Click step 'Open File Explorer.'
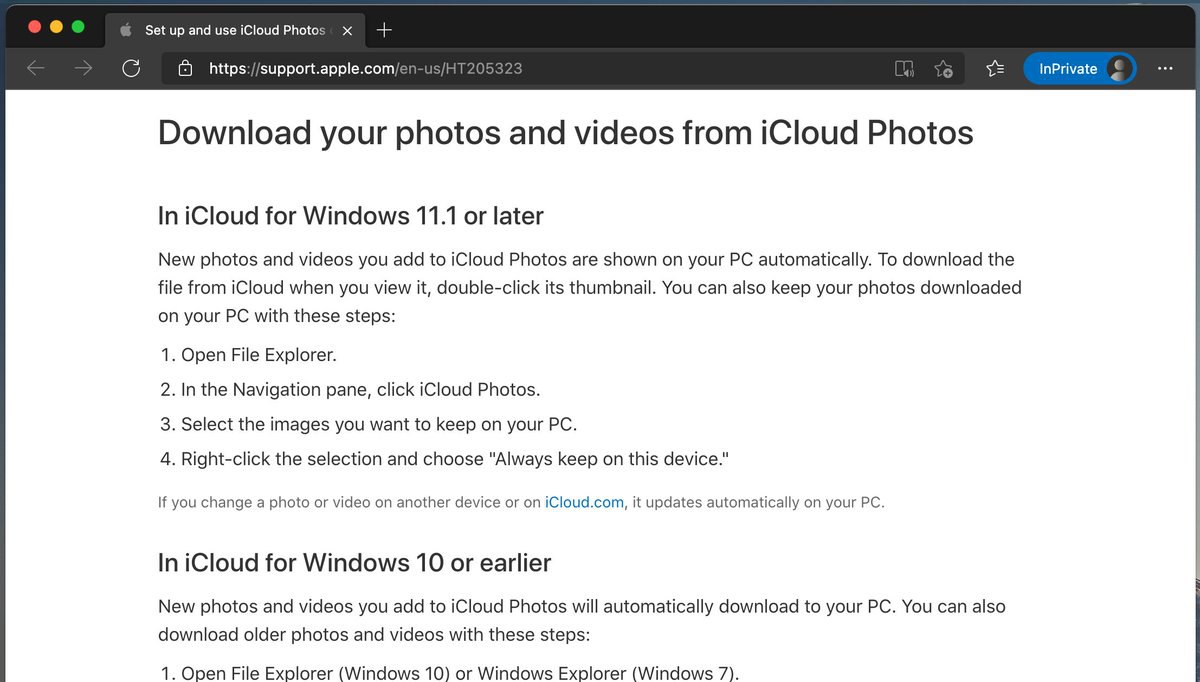The height and width of the screenshot is (682, 1200). [x=259, y=355]
